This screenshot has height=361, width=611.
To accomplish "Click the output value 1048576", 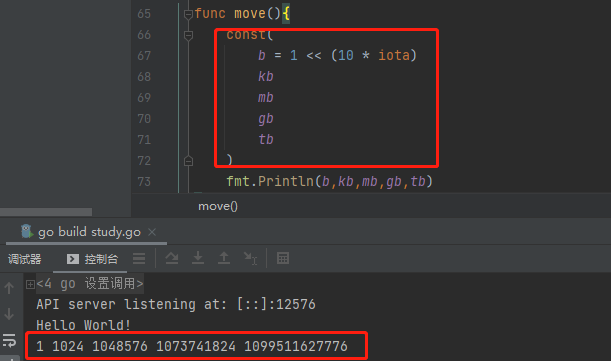I will pyautogui.click(x=120, y=346).
